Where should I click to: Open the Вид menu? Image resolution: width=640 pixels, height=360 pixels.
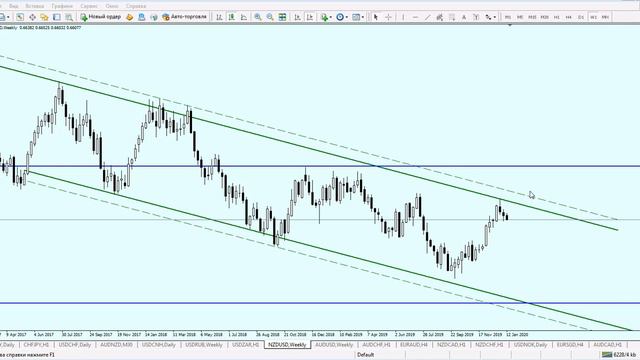coord(13,6)
